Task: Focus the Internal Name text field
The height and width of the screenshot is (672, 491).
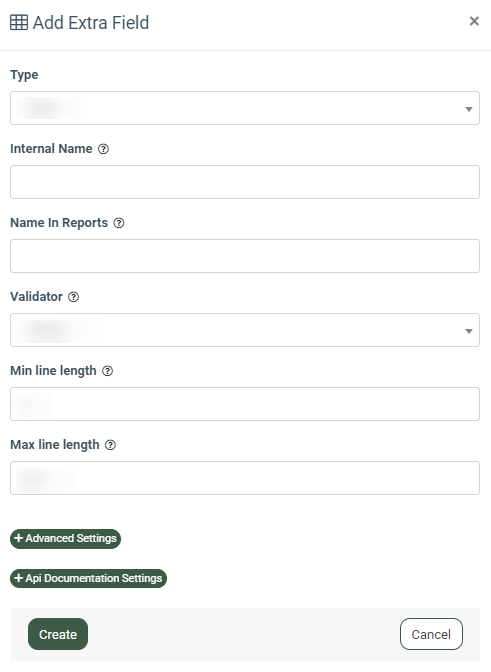Action: 245,182
